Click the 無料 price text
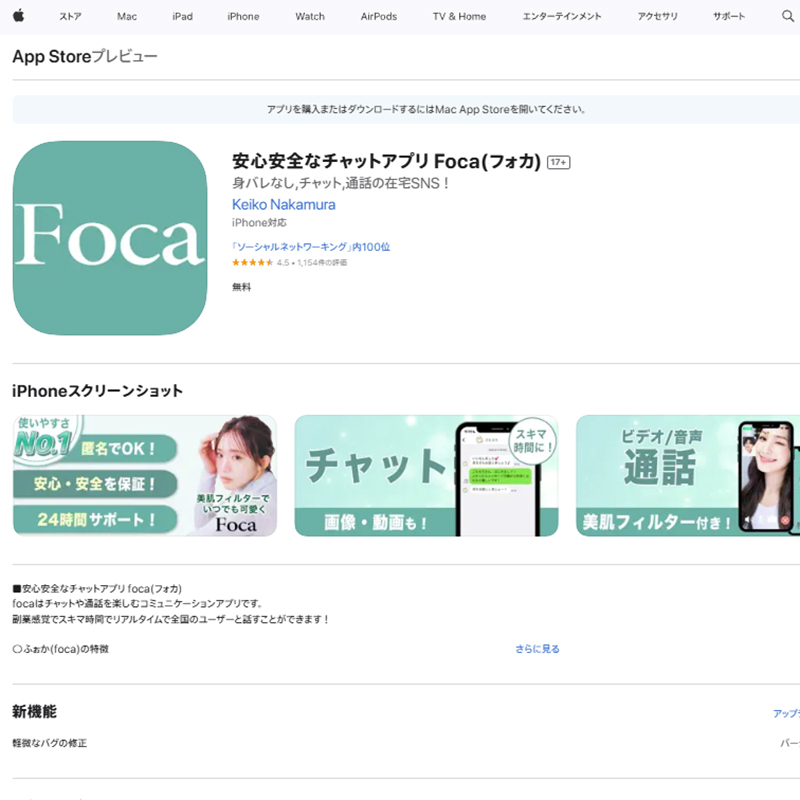 point(241,287)
